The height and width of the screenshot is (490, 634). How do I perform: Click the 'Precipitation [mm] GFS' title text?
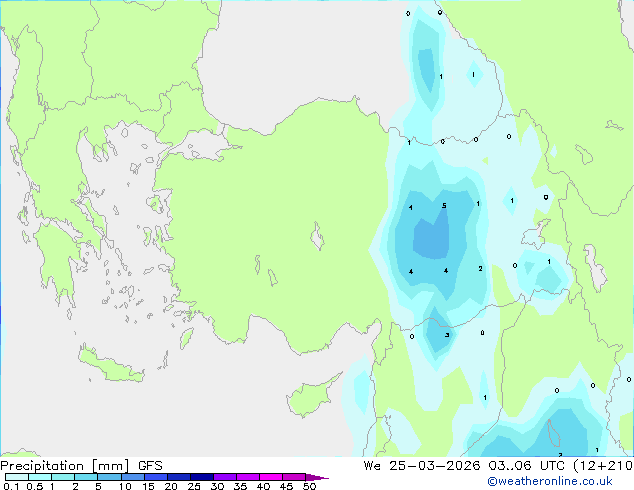coord(81,466)
